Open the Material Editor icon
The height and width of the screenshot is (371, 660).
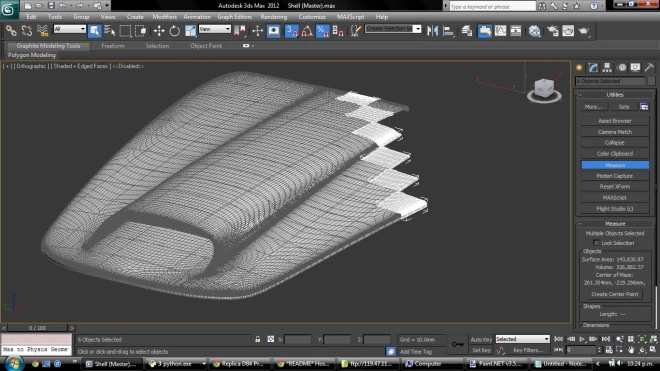535,31
